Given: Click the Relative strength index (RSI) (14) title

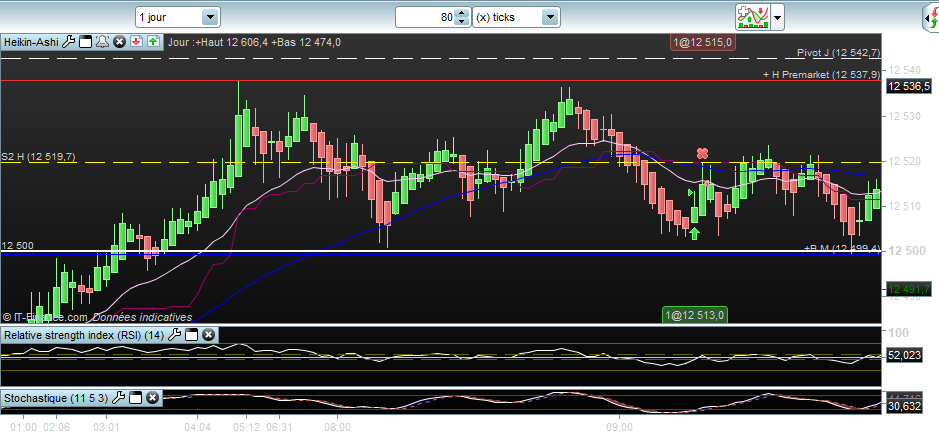Looking at the screenshot, I should click(x=84, y=335).
